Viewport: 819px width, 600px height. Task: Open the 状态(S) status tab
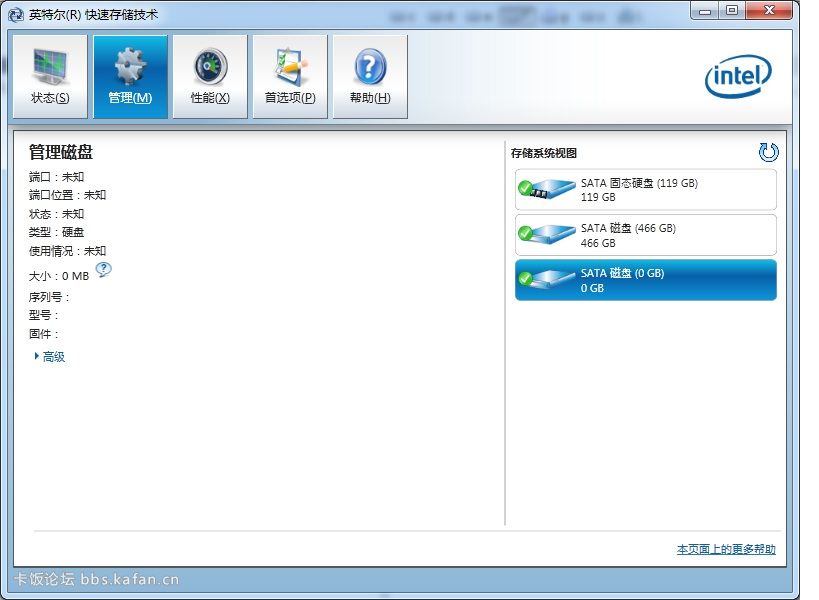click(x=50, y=77)
